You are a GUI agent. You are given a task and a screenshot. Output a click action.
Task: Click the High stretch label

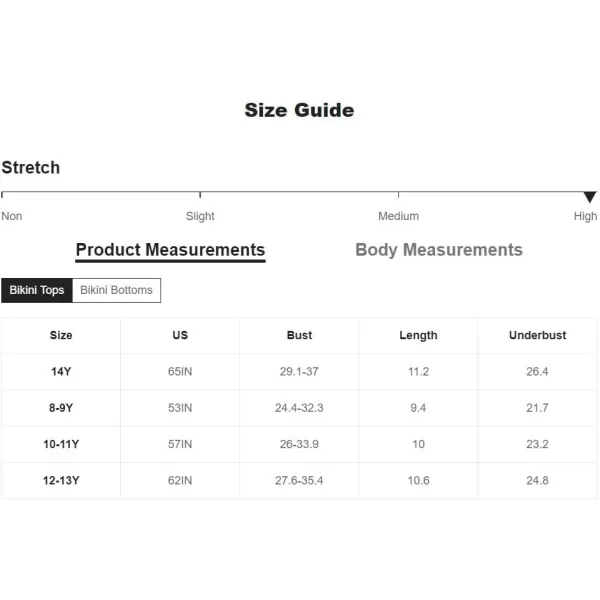tap(585, 216)
